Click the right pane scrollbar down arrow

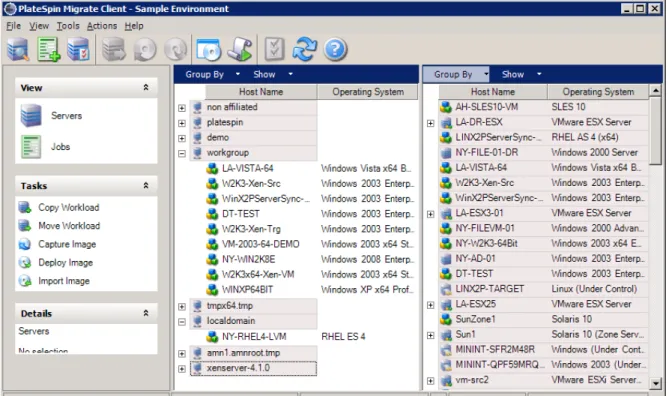655,383
